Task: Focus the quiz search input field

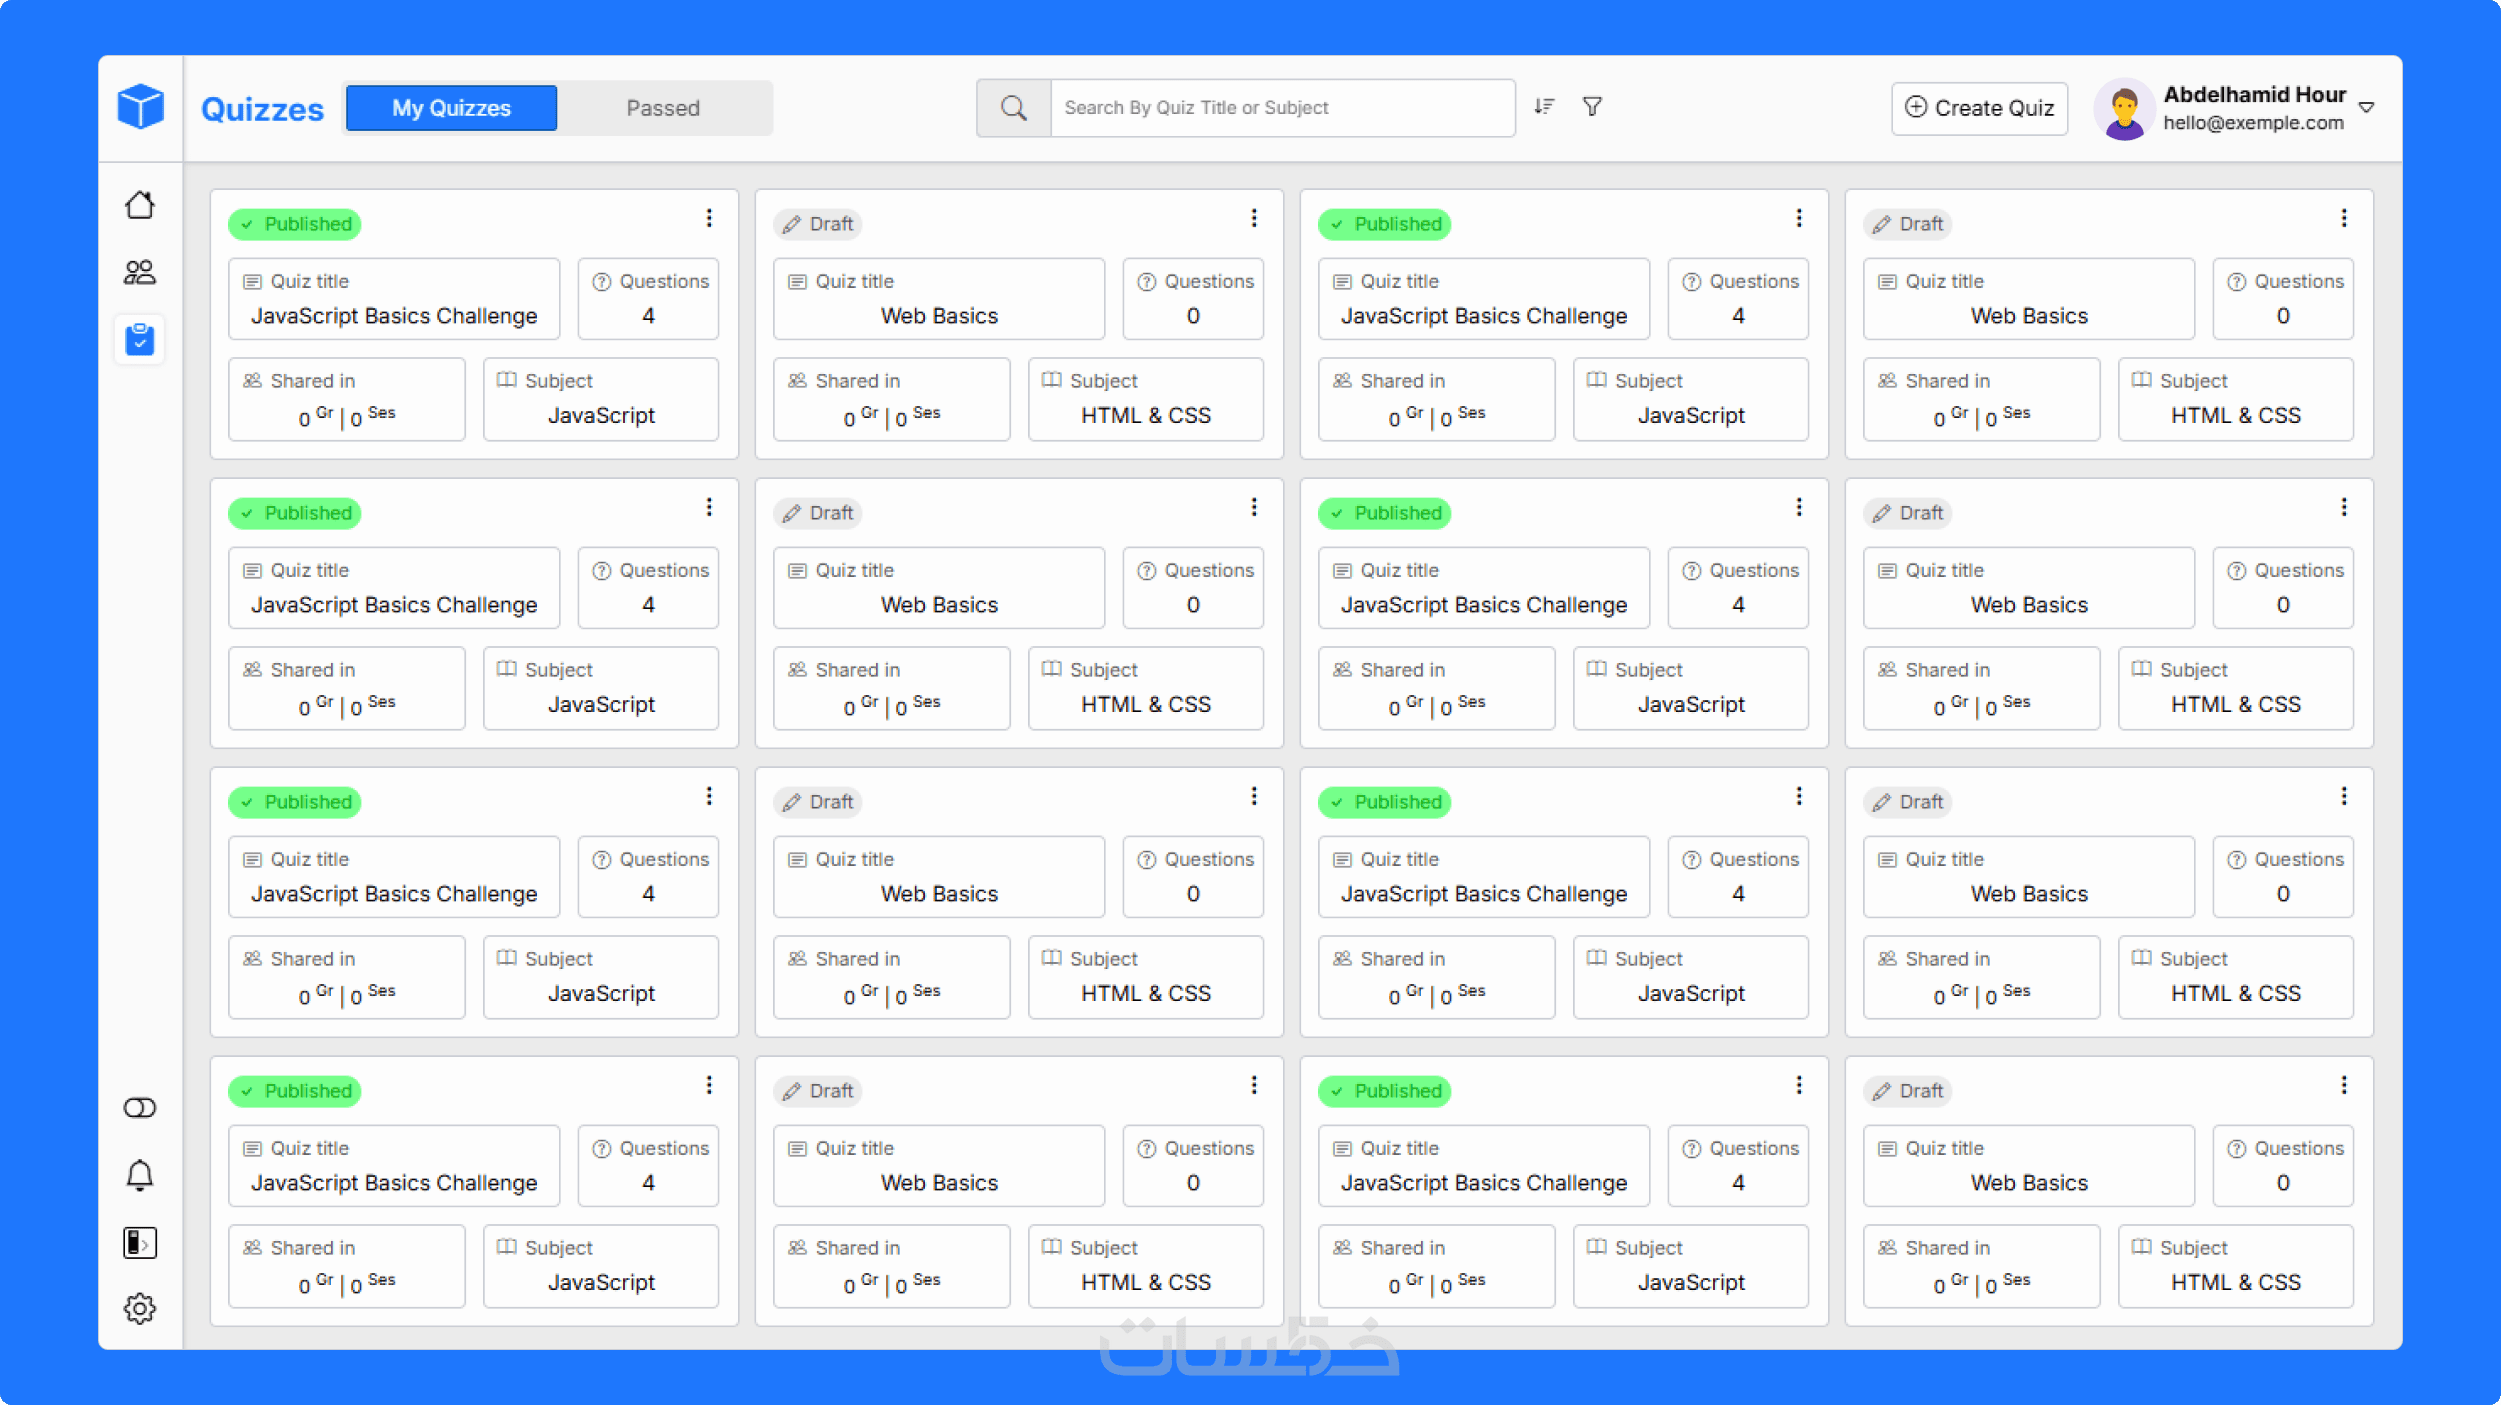Action: 1282,108
